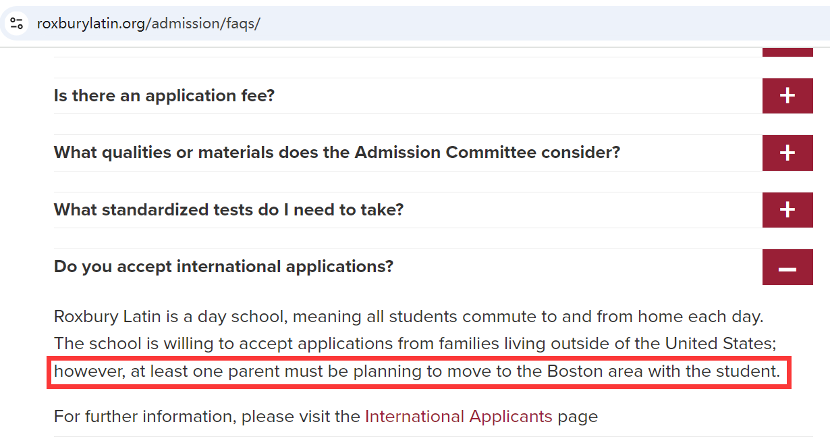Click the sentence starting 'Roxbury Latin is a day school'

tap(409, 316)
